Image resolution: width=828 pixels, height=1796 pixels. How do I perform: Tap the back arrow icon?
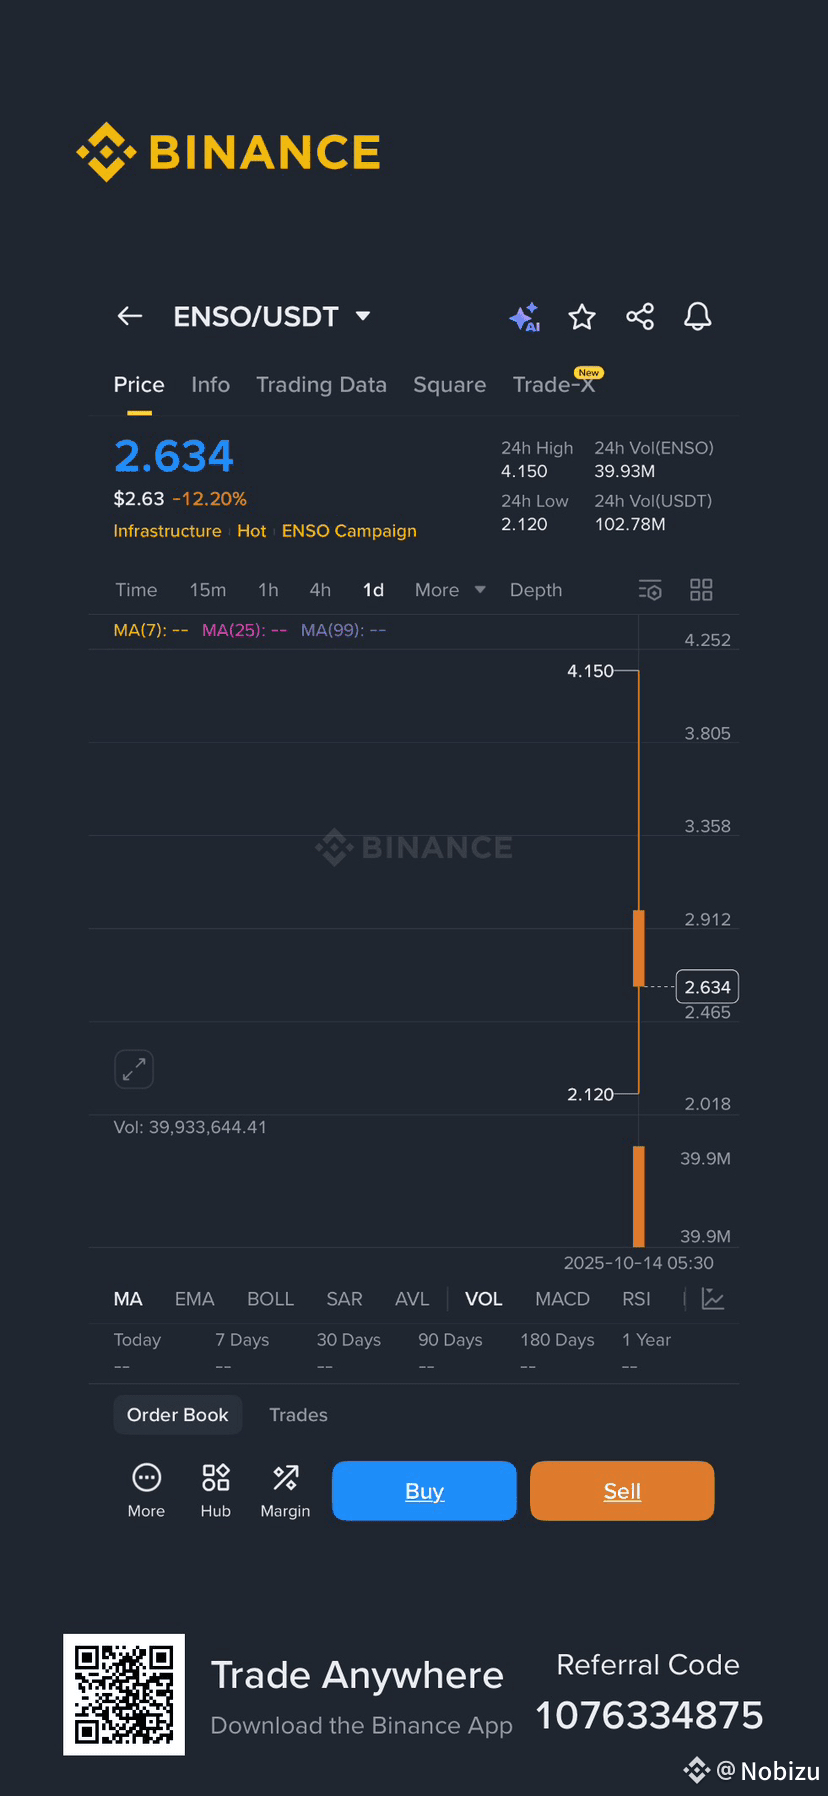pyautogui.click(x=130, y=317)
